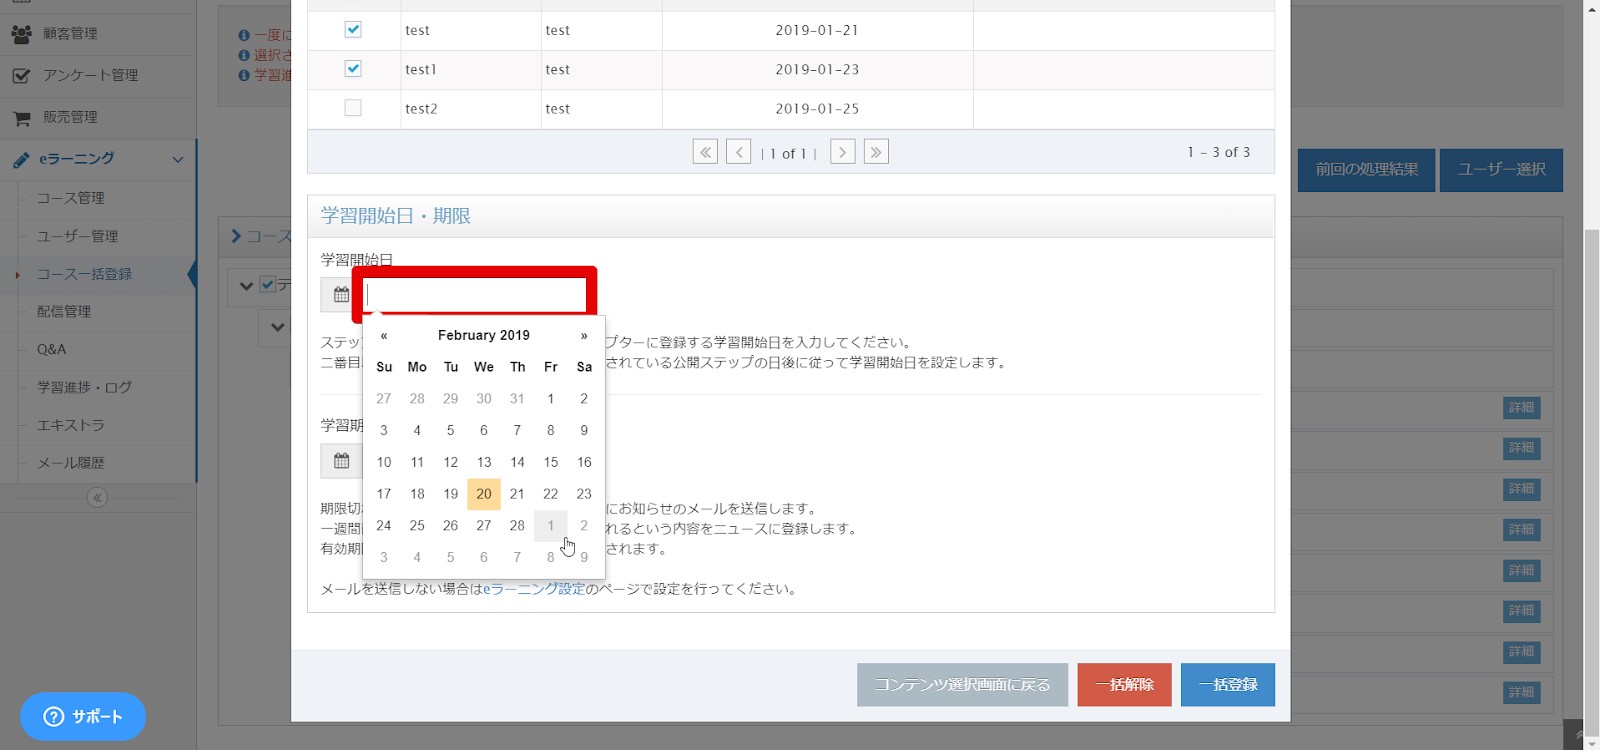Viewport: 1600px width, 750px height.
Task: Open ユーザー管理 in sidebar
Action: [x=78, y=236]
